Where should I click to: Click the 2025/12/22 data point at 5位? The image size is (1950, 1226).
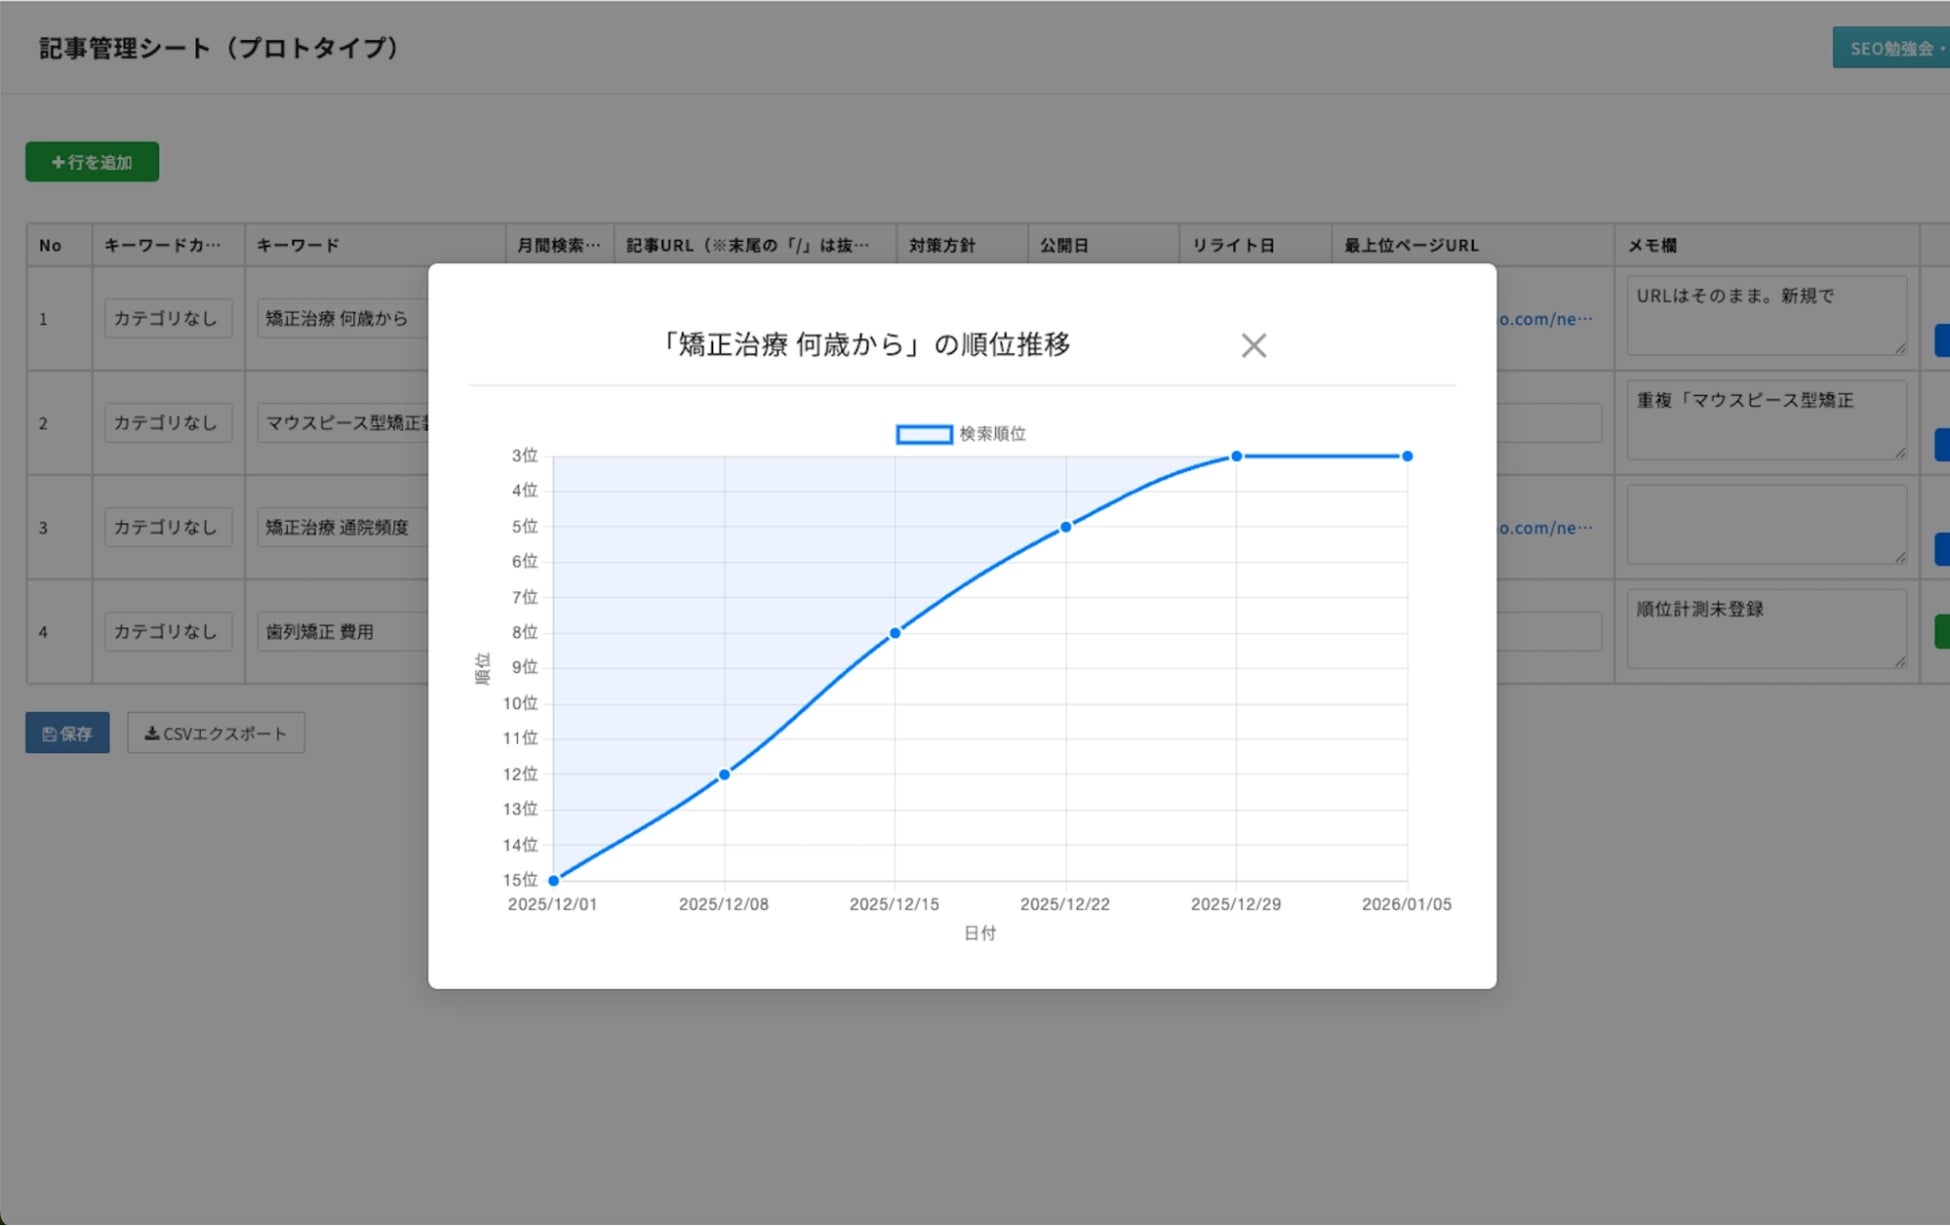pyautogui.click(x=1066, y=527)
